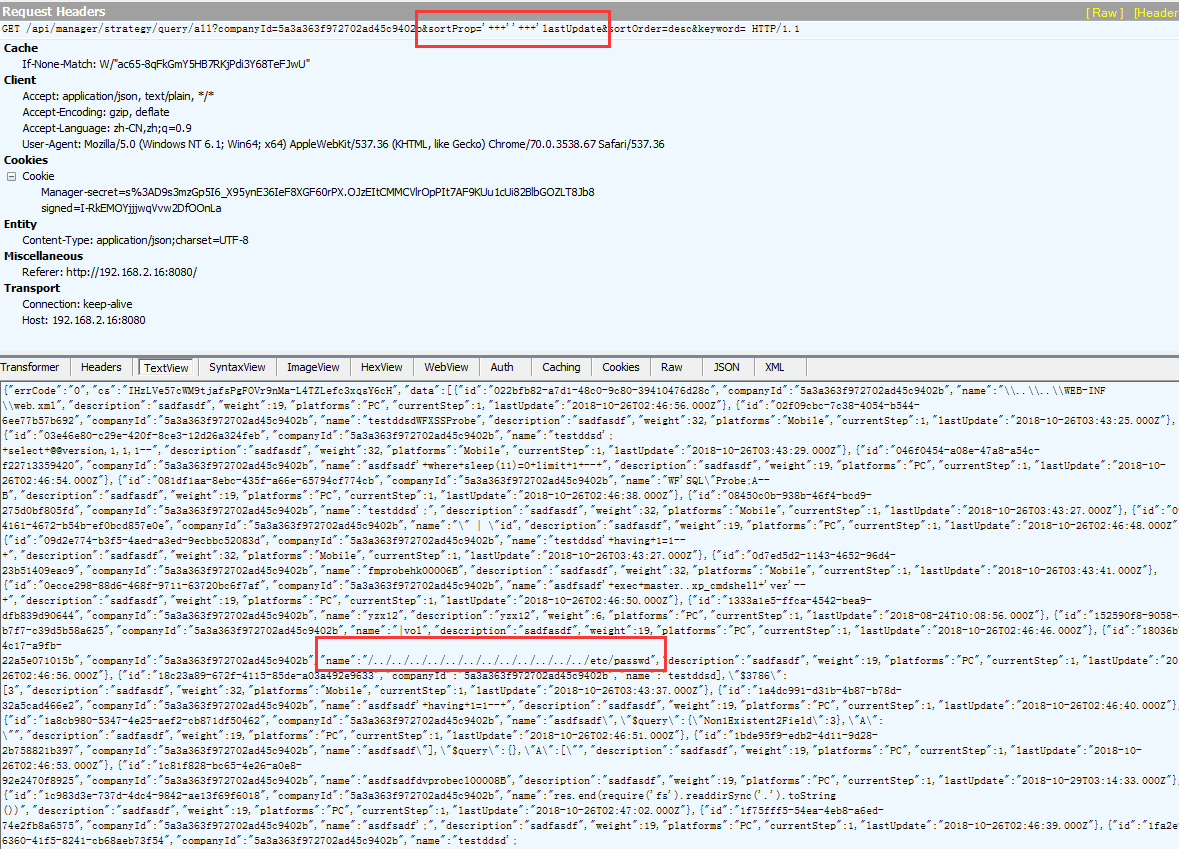Click the Client section heading

pos(20,80)
